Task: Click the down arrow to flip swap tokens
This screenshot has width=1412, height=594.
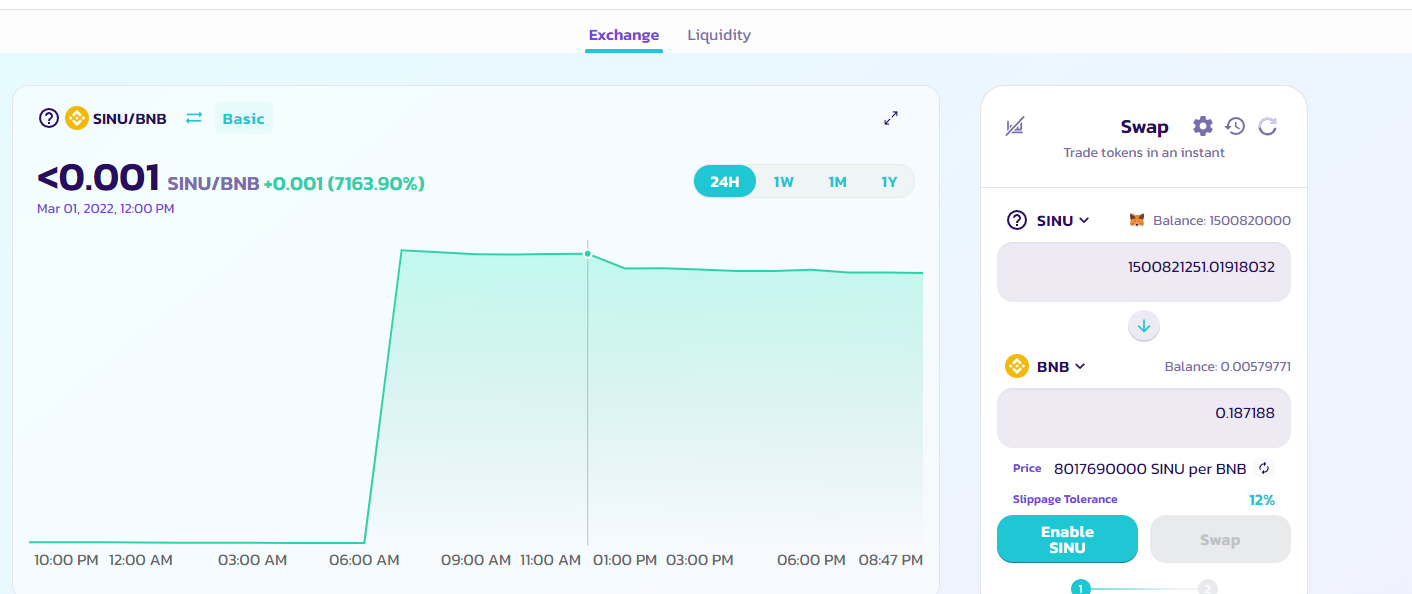Action: point(1144,326)
